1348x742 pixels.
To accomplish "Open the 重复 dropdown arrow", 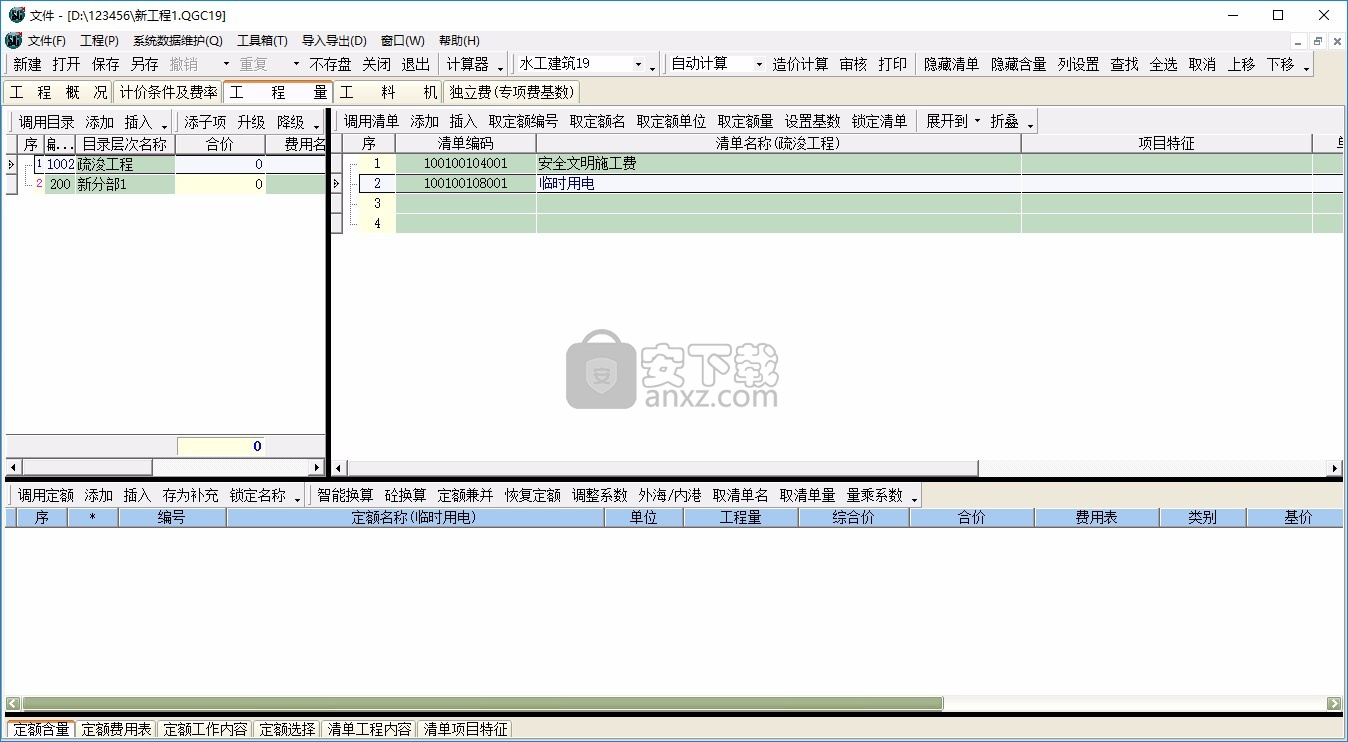I will pos(296,64).
